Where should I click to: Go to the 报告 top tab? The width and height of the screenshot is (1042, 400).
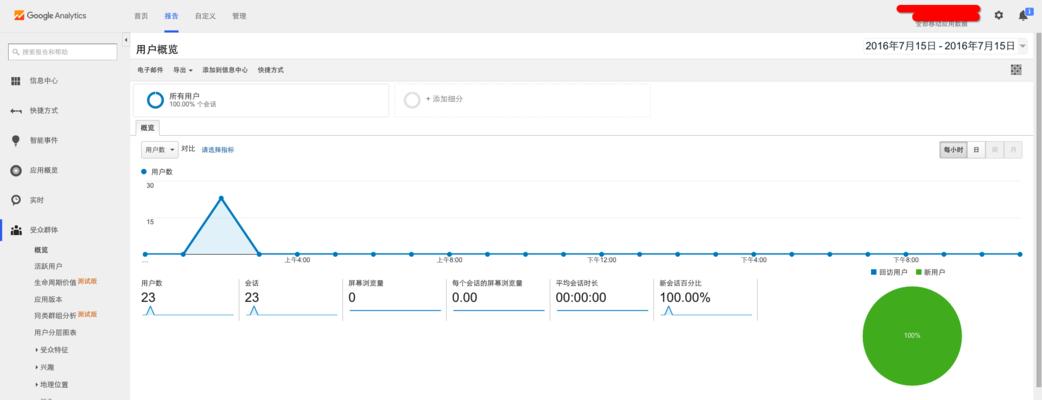pyautogui.click(x=171, y=16)
